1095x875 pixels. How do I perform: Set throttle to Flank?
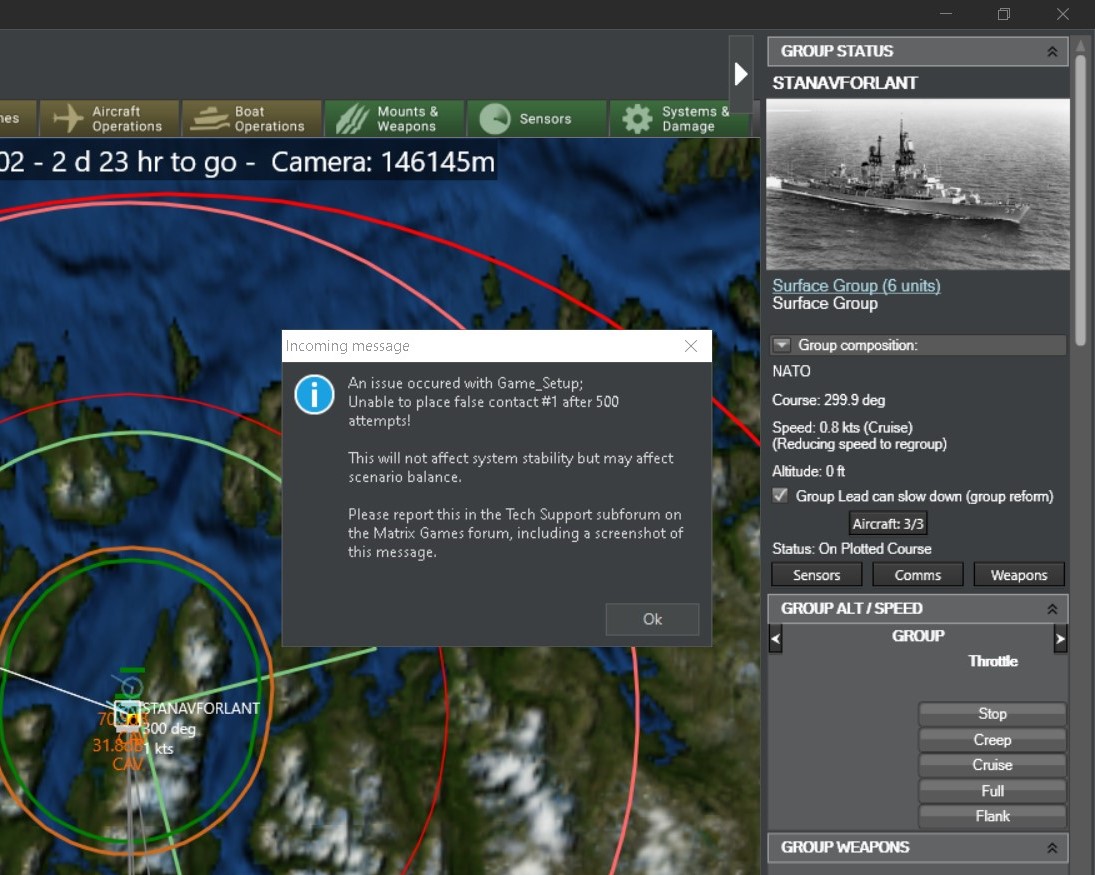pyautogui.click(x=992, y=816)
